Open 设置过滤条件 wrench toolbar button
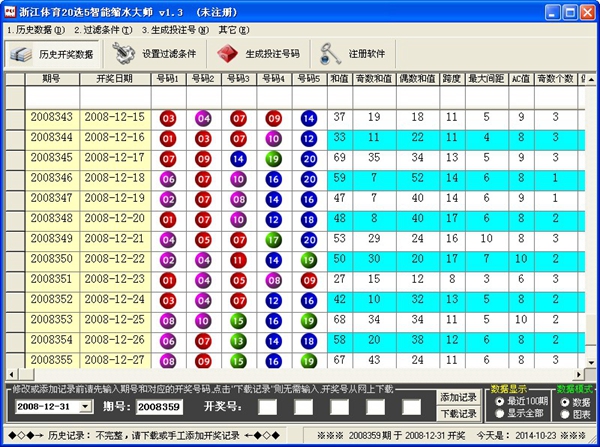Viewport: 600px width, 447px height. tap(155, 54)
